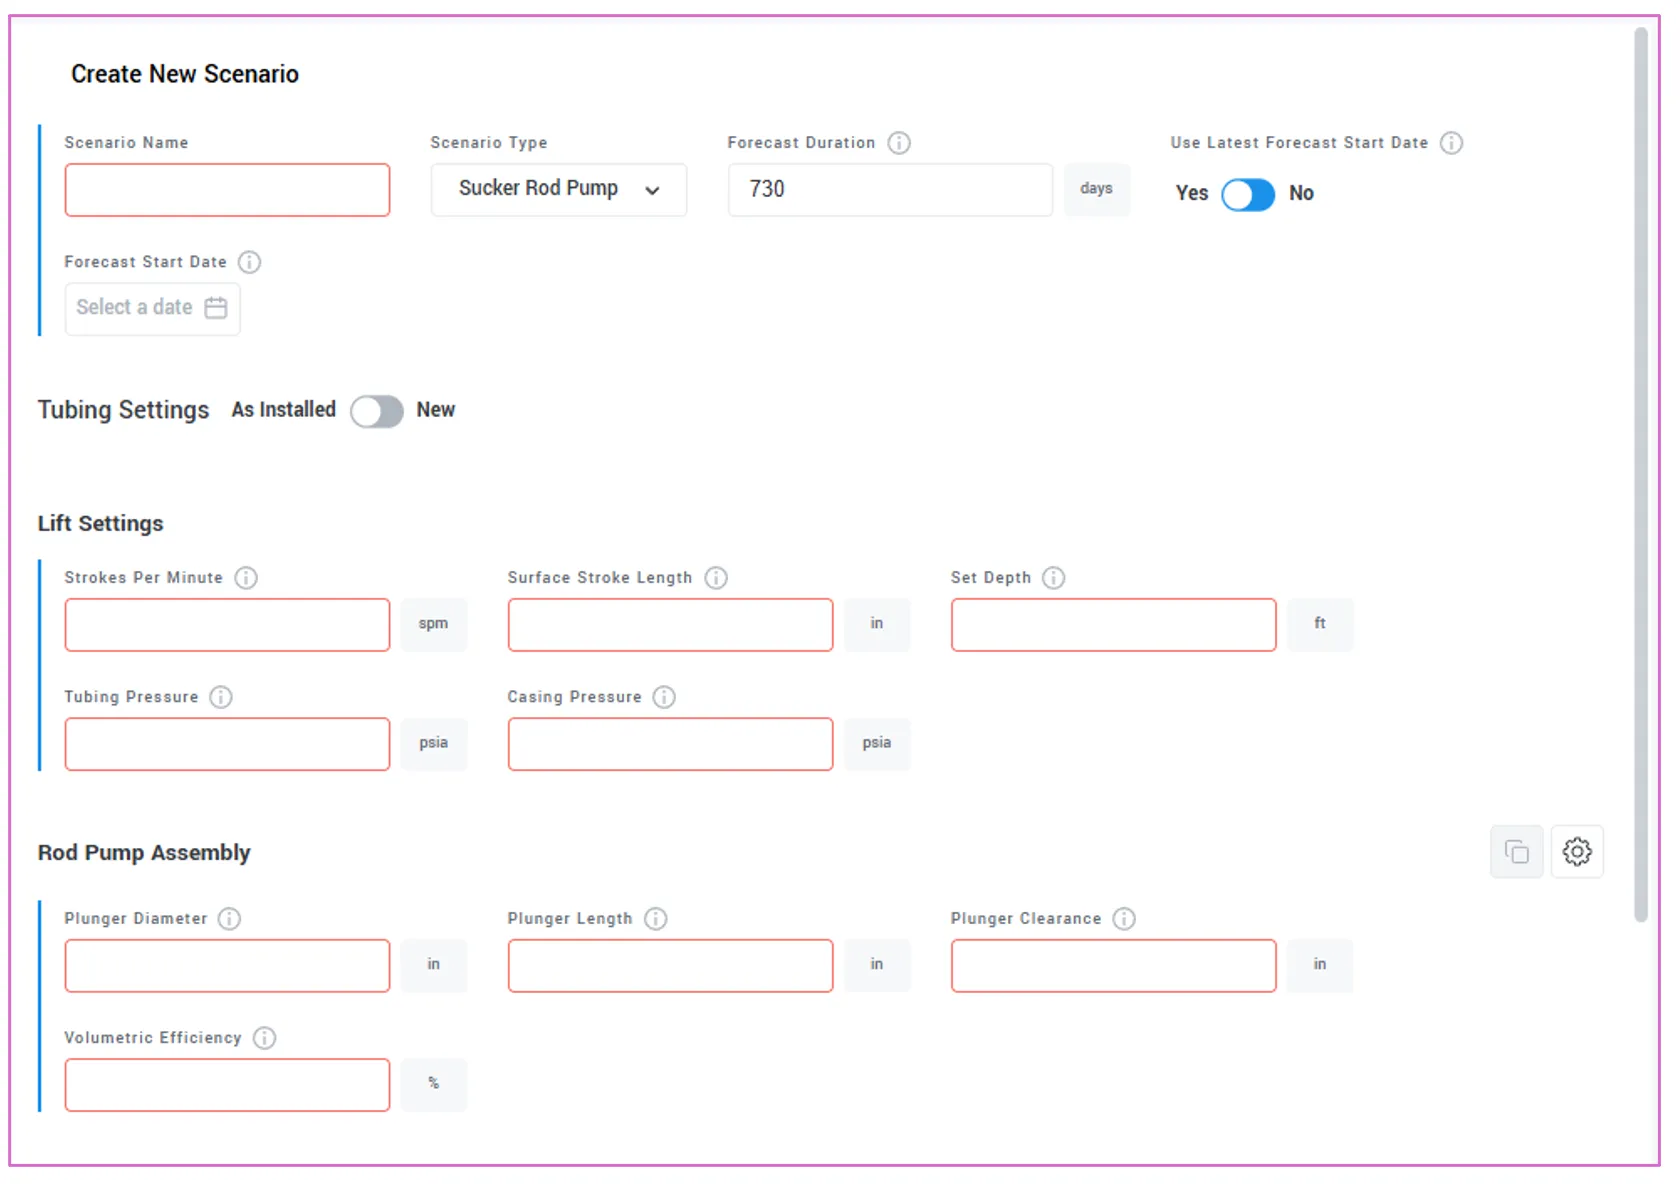Click the Plunger Diameter input field
This screenshot has width=1680, height=1186.
pyautogui.click(x=227, y=966)
